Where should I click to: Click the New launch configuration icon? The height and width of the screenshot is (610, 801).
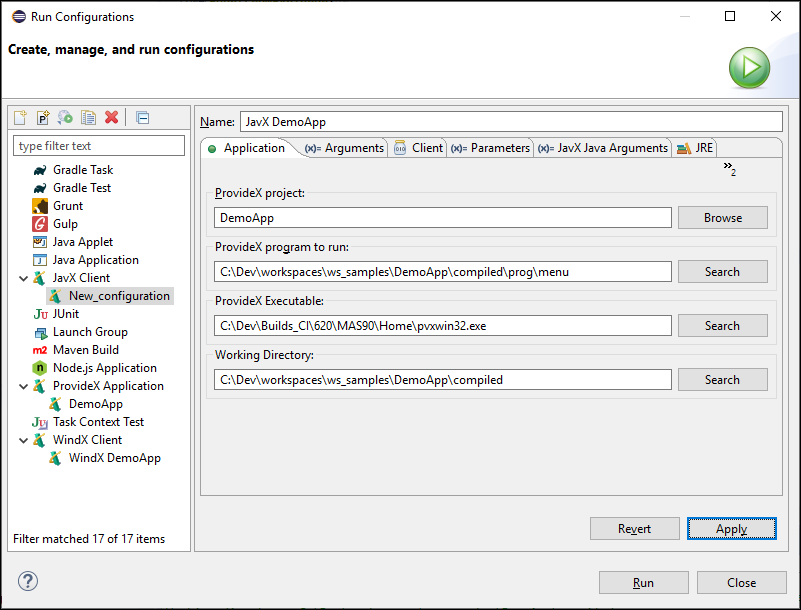[20, 118]
